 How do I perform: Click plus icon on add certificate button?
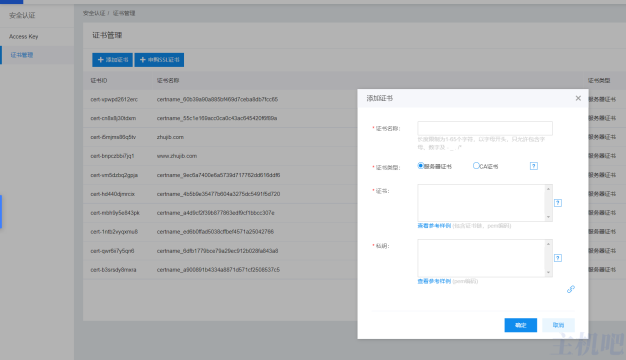point(101,60)
